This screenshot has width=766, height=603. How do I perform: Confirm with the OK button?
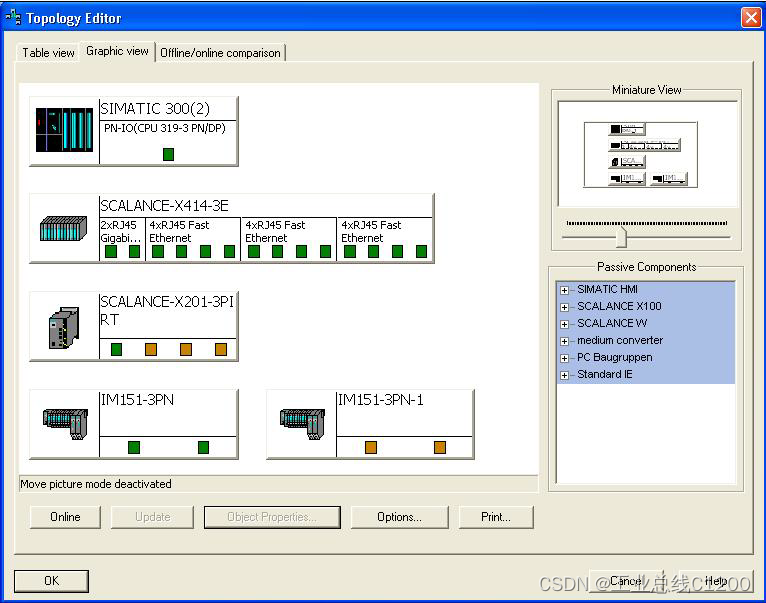pyautogui.click(x=51, y=581)
